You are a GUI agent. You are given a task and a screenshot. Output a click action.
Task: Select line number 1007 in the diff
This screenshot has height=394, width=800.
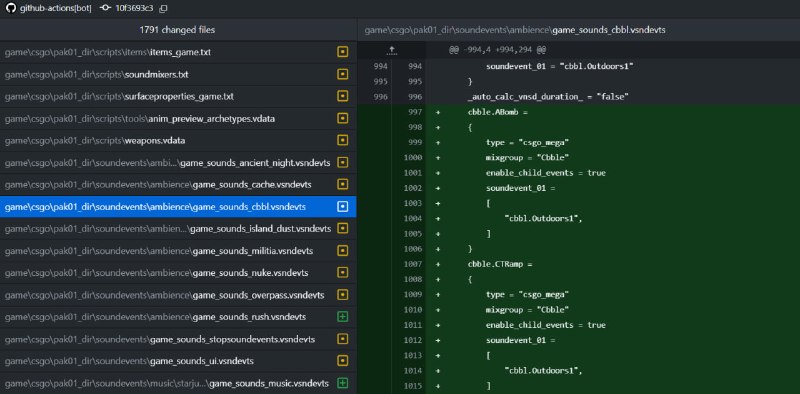point(414,264)
